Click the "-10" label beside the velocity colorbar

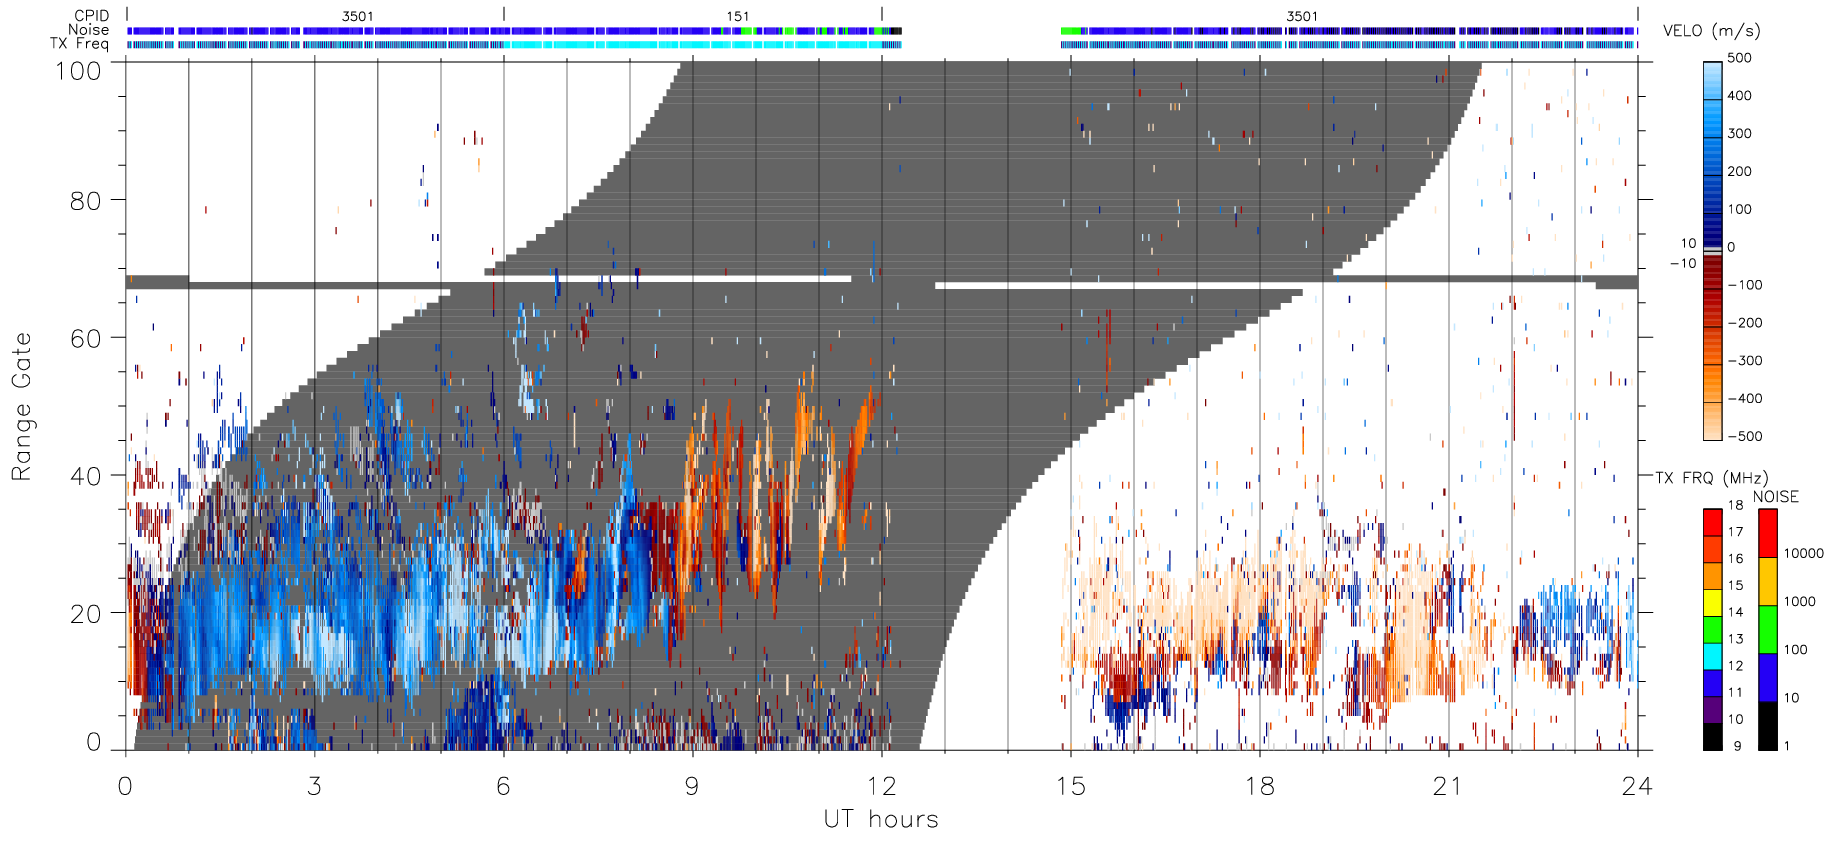coord(1683,264)
